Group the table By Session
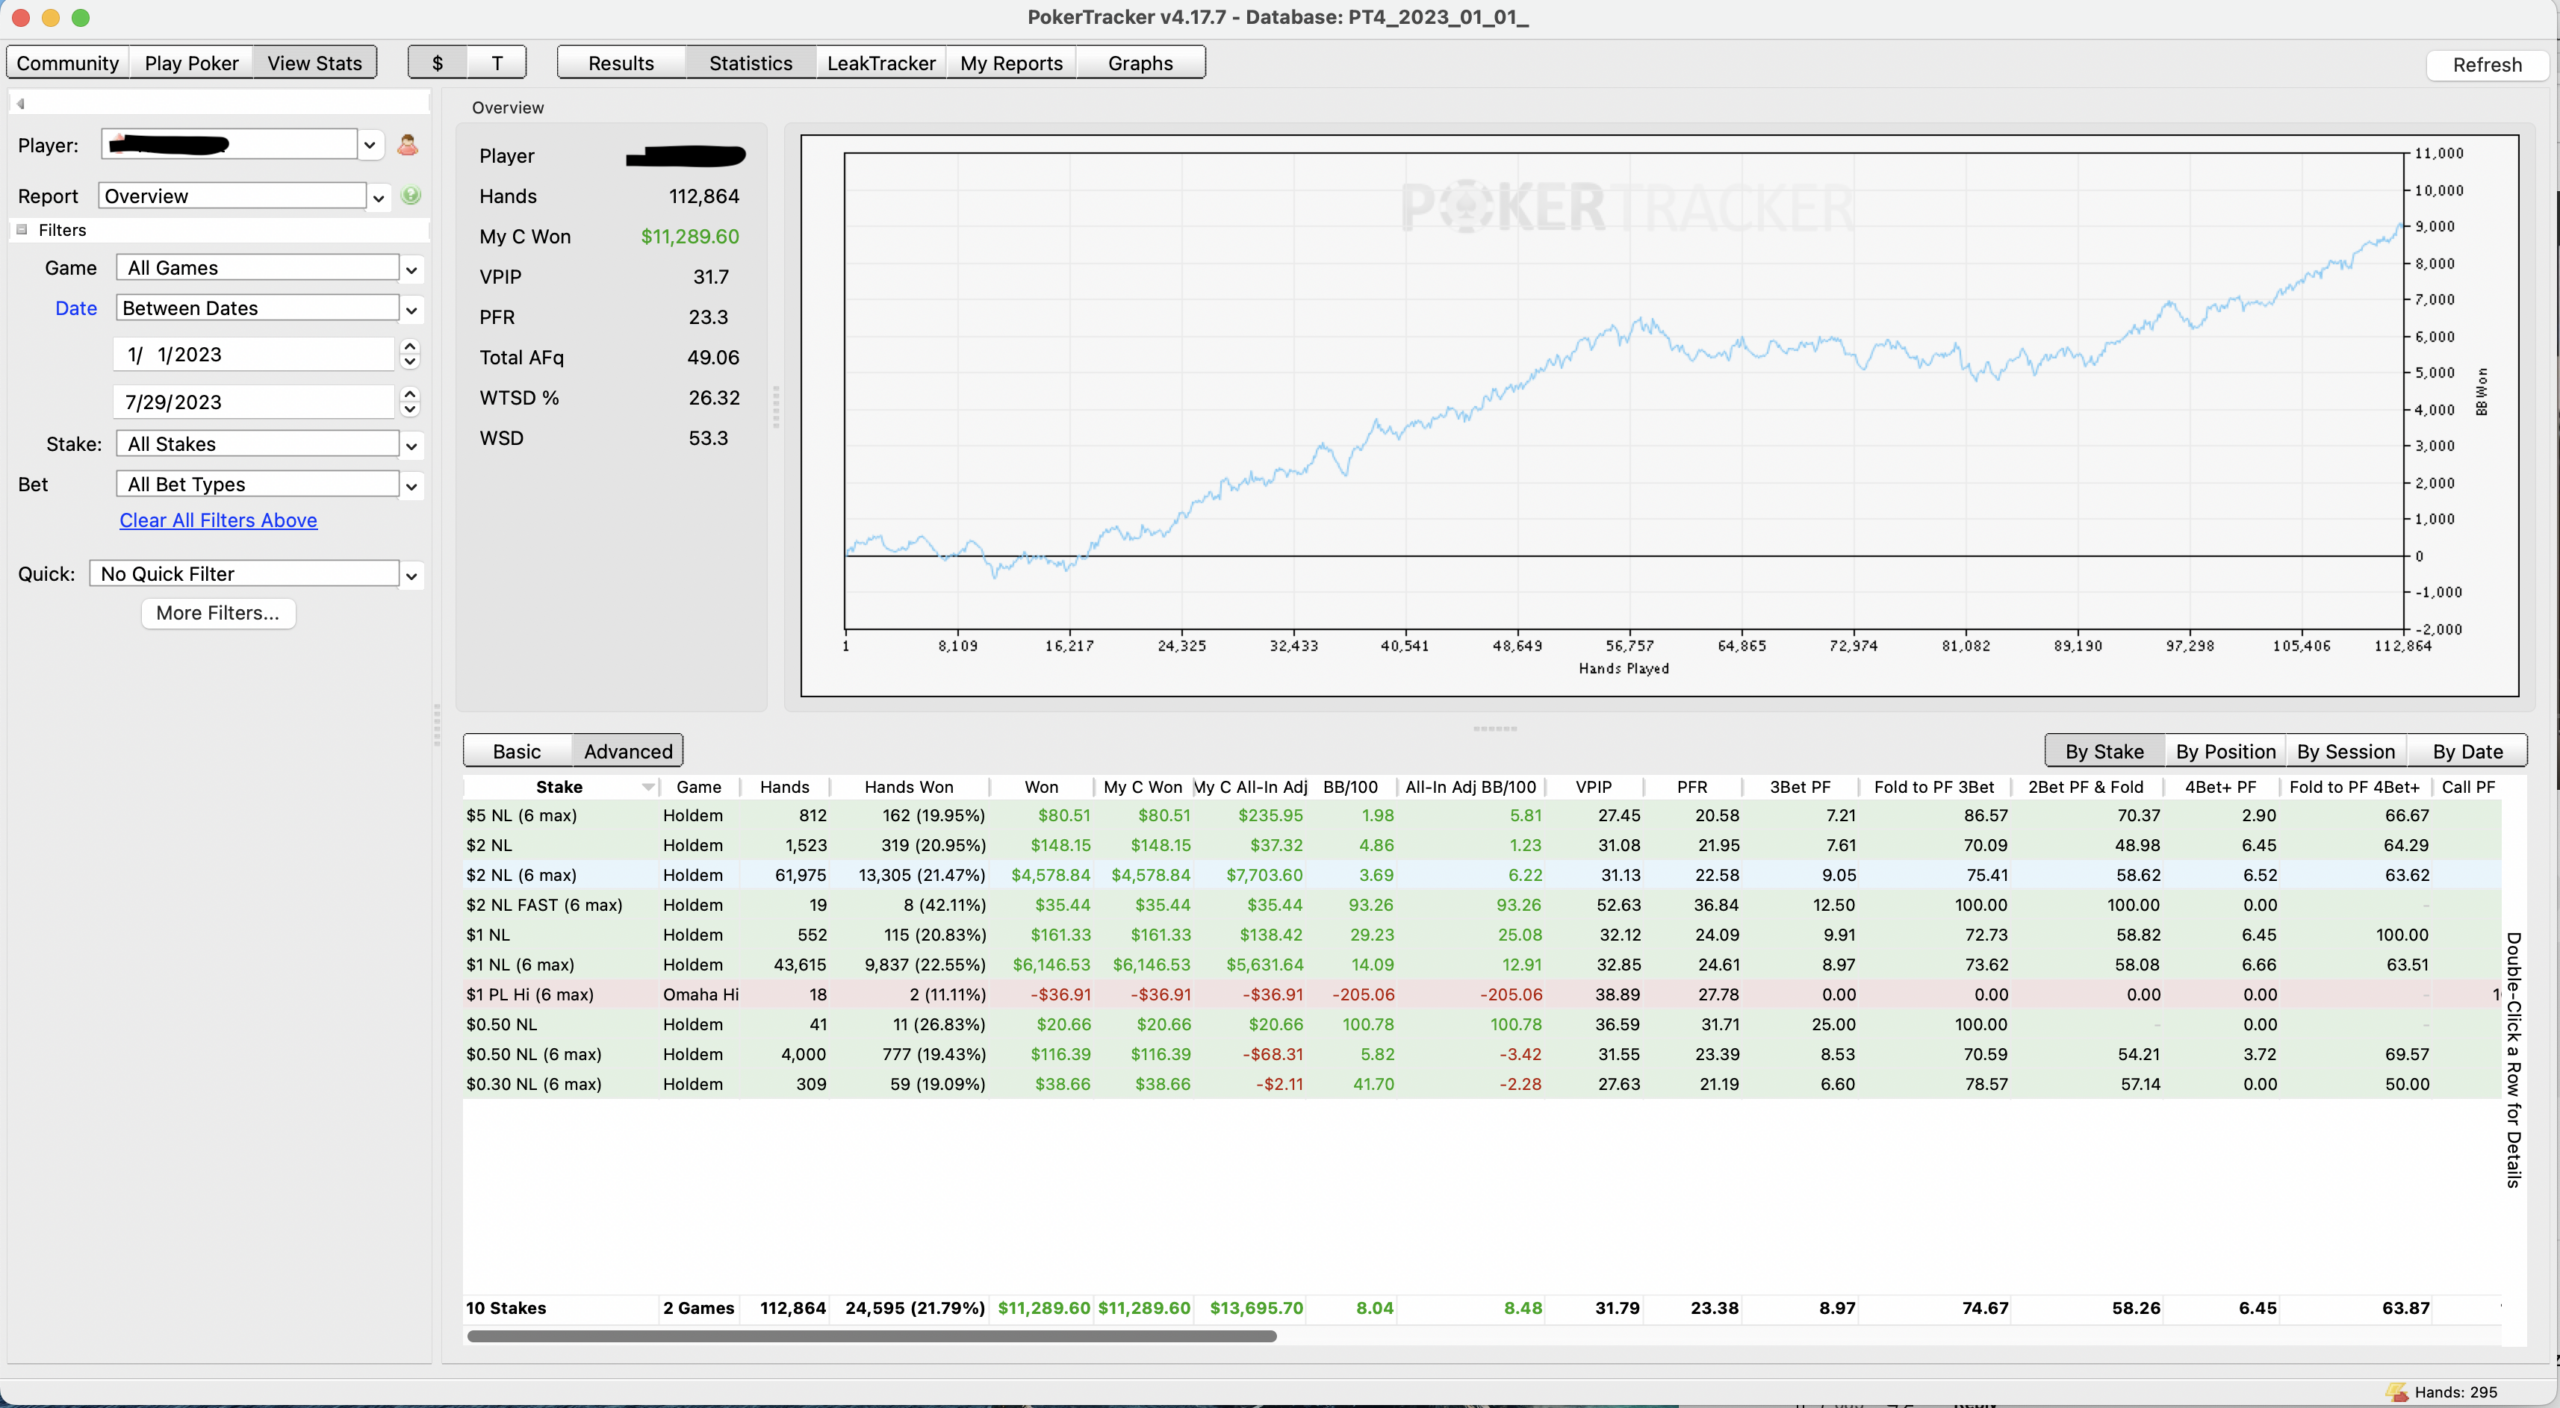This screenshot has height=1408, width=2560. pos(2346,751)
